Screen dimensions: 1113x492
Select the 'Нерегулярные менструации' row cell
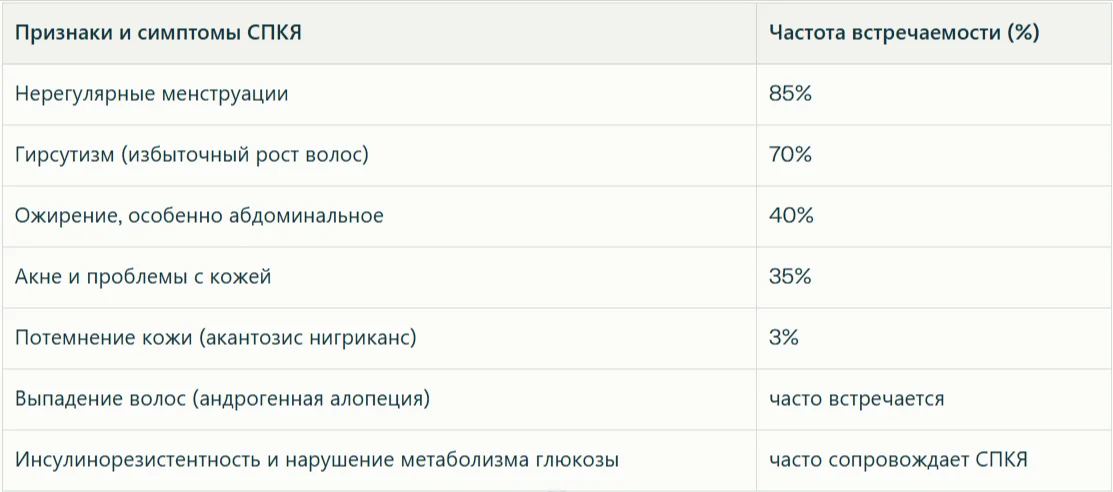tap(152, 95)
